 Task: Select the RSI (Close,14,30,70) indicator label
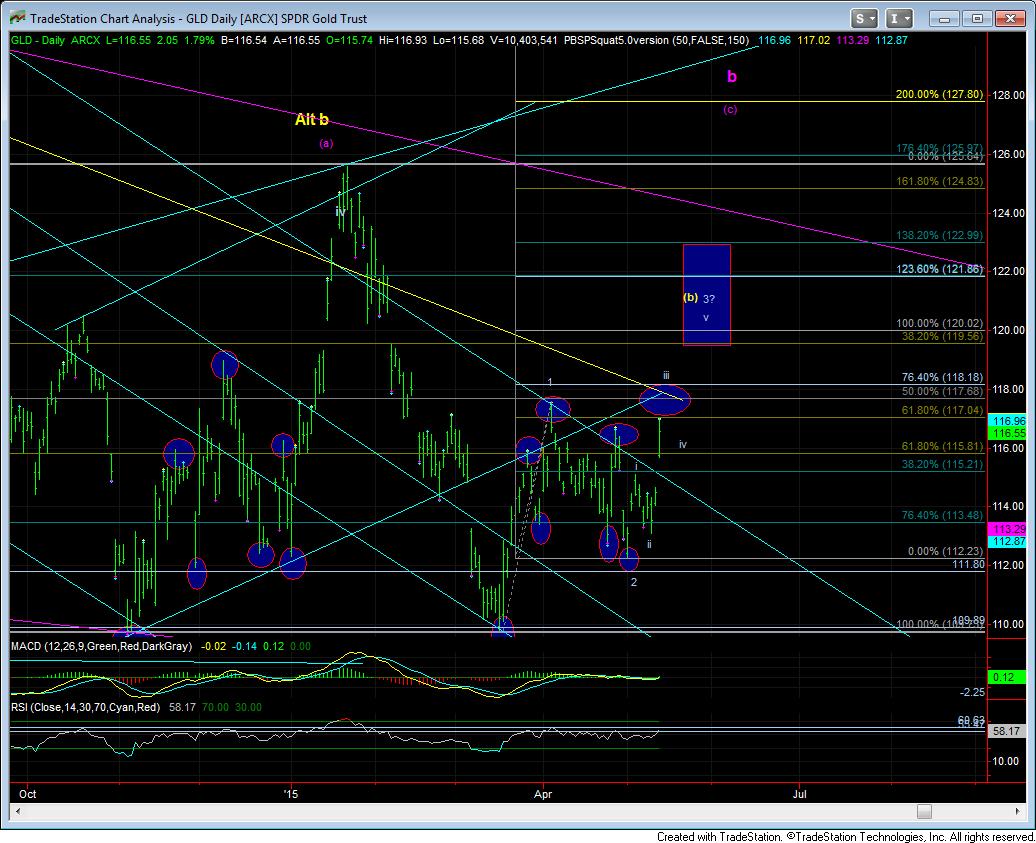85,707
